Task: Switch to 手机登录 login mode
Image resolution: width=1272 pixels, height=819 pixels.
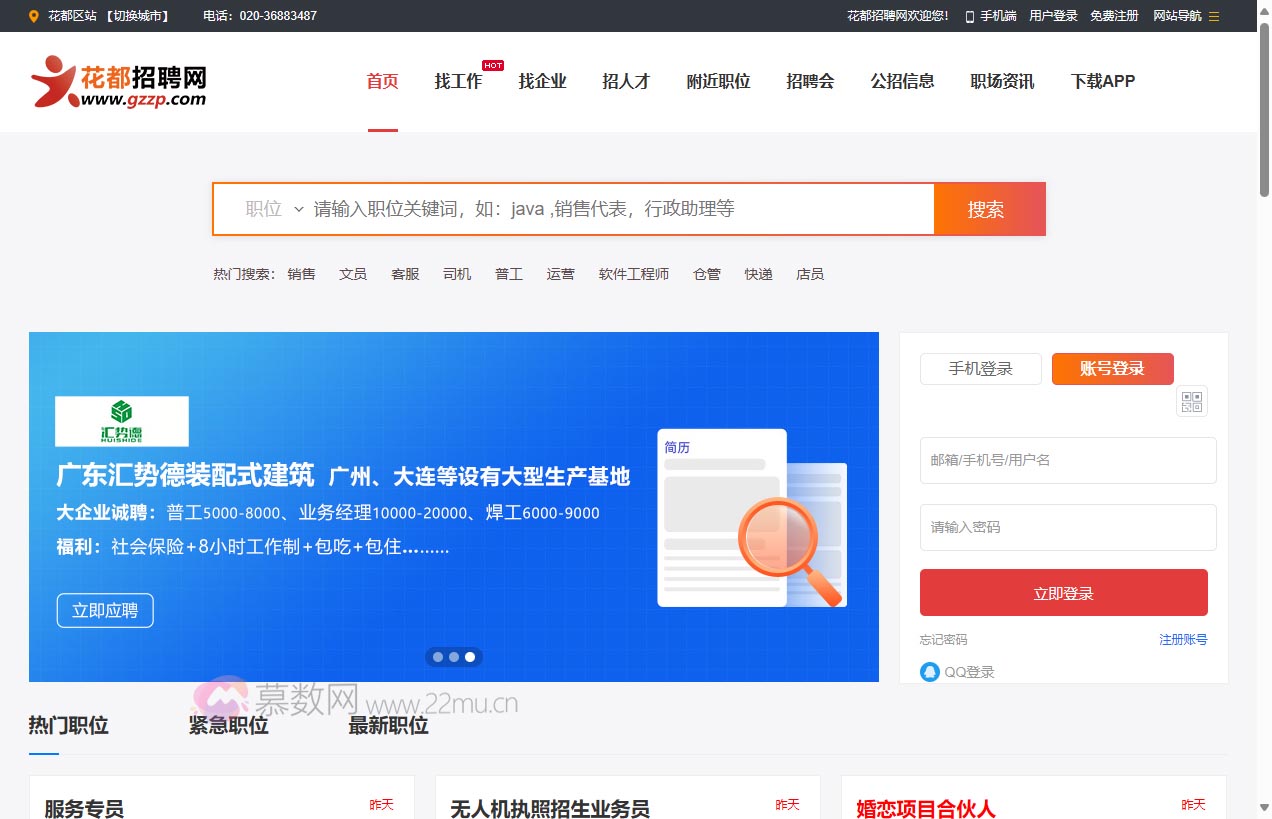Action: [x=980, y=369]
